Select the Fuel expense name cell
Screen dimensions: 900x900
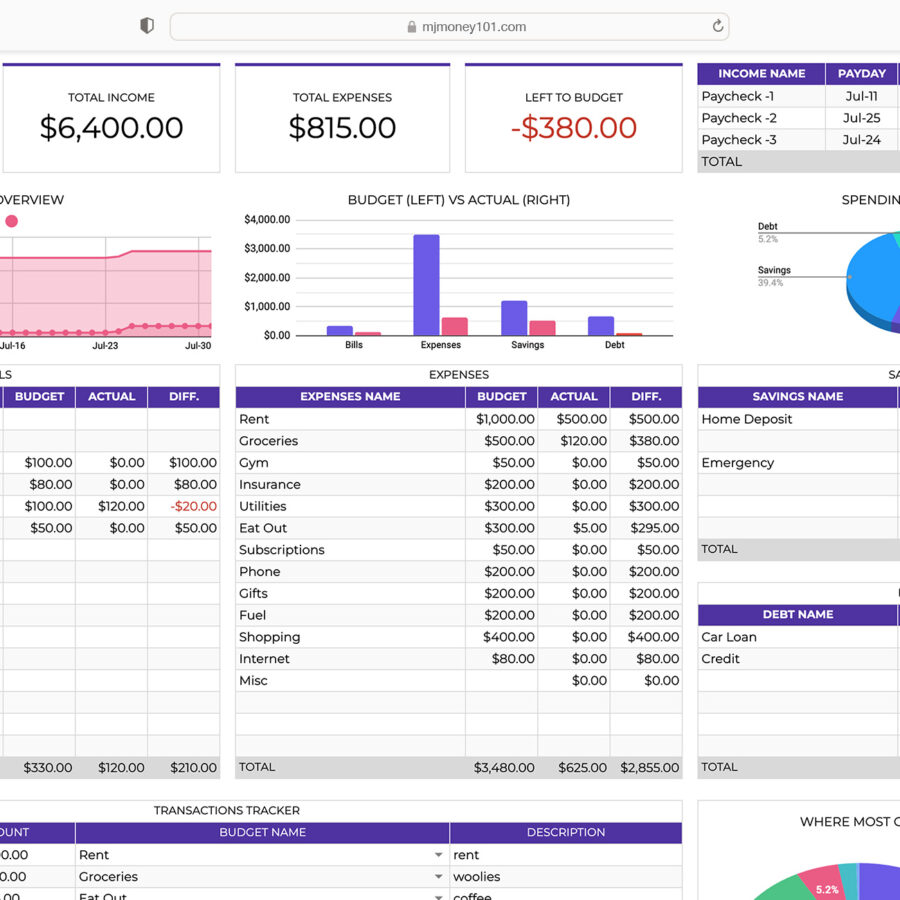click(x=350, y=615)
